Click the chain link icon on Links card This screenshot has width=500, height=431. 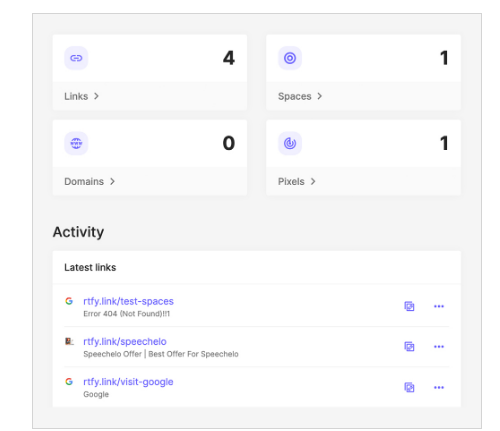click(76, 58)
